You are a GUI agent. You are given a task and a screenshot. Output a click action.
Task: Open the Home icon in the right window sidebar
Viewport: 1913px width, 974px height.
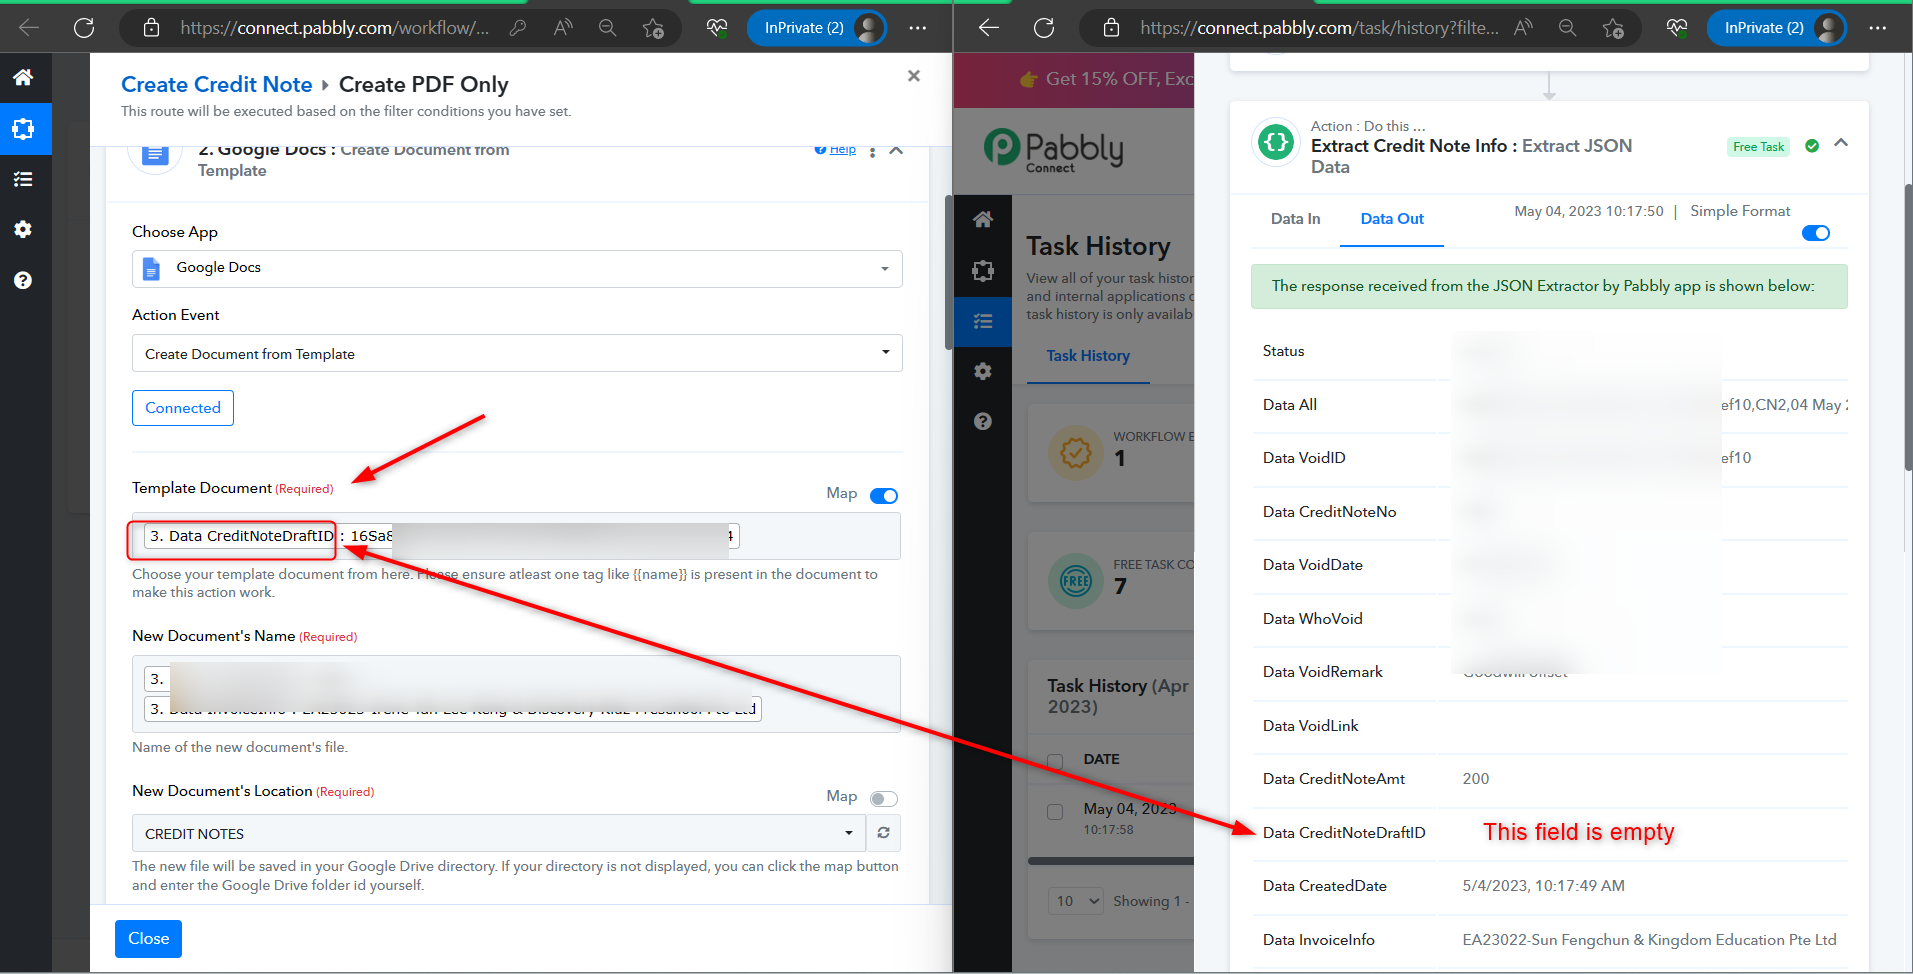pyautogui.click(x=983, y=219)
